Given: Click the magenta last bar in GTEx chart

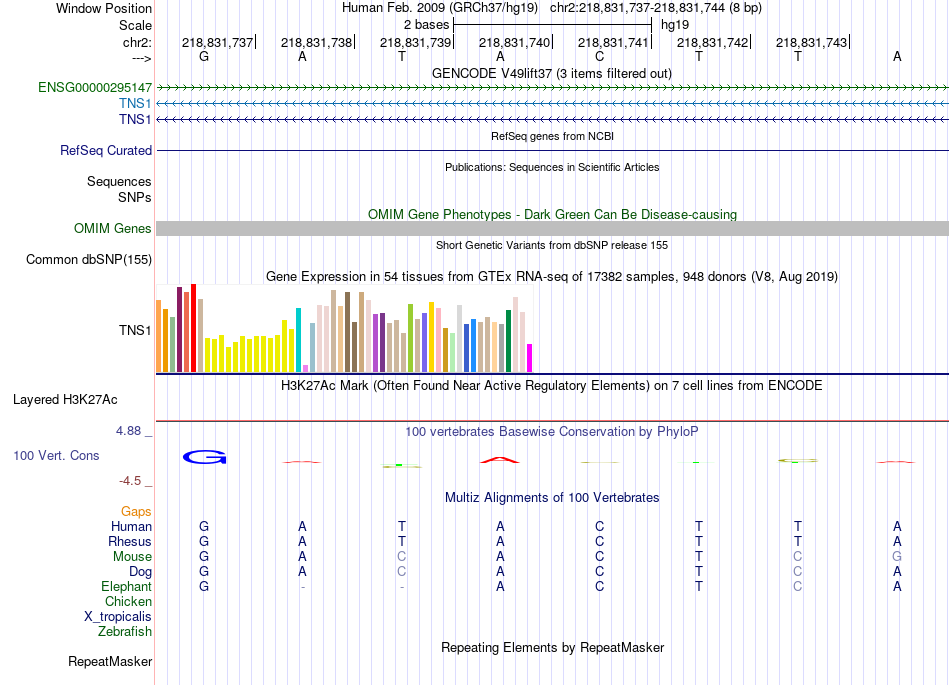Looking at the screenshot, I should 529,358.
